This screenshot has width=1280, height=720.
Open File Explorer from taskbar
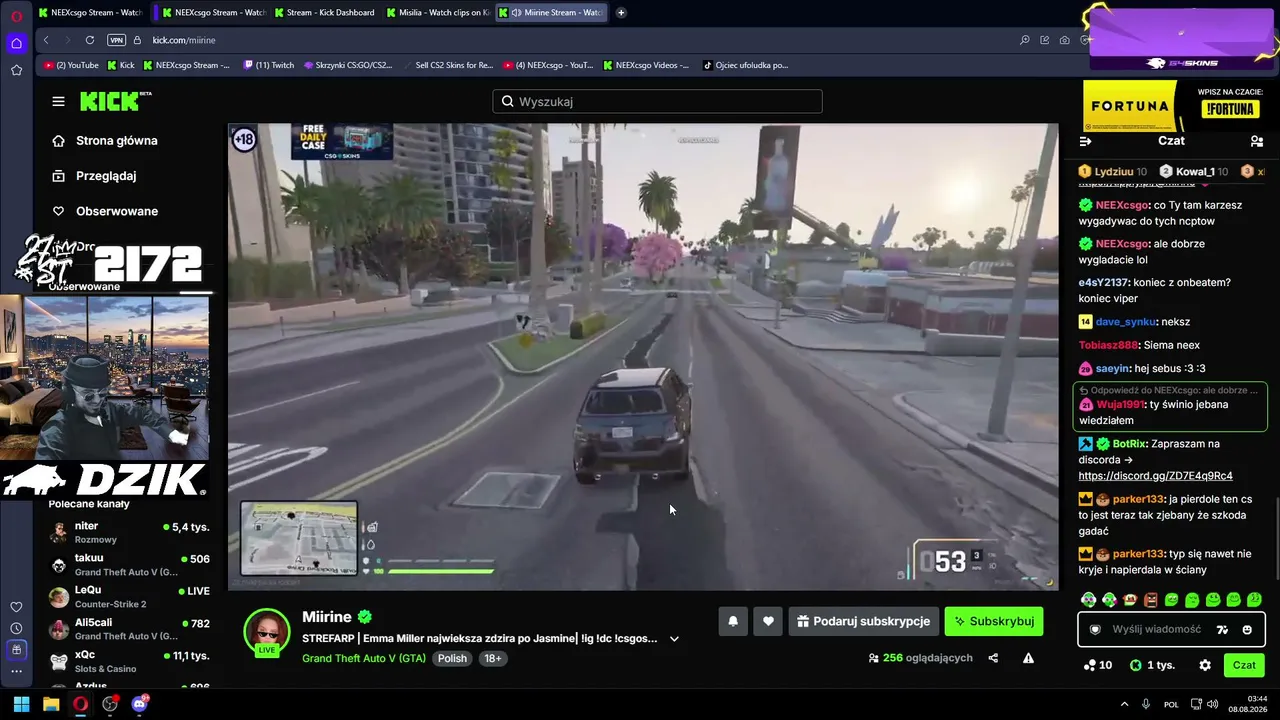(51, 704)
